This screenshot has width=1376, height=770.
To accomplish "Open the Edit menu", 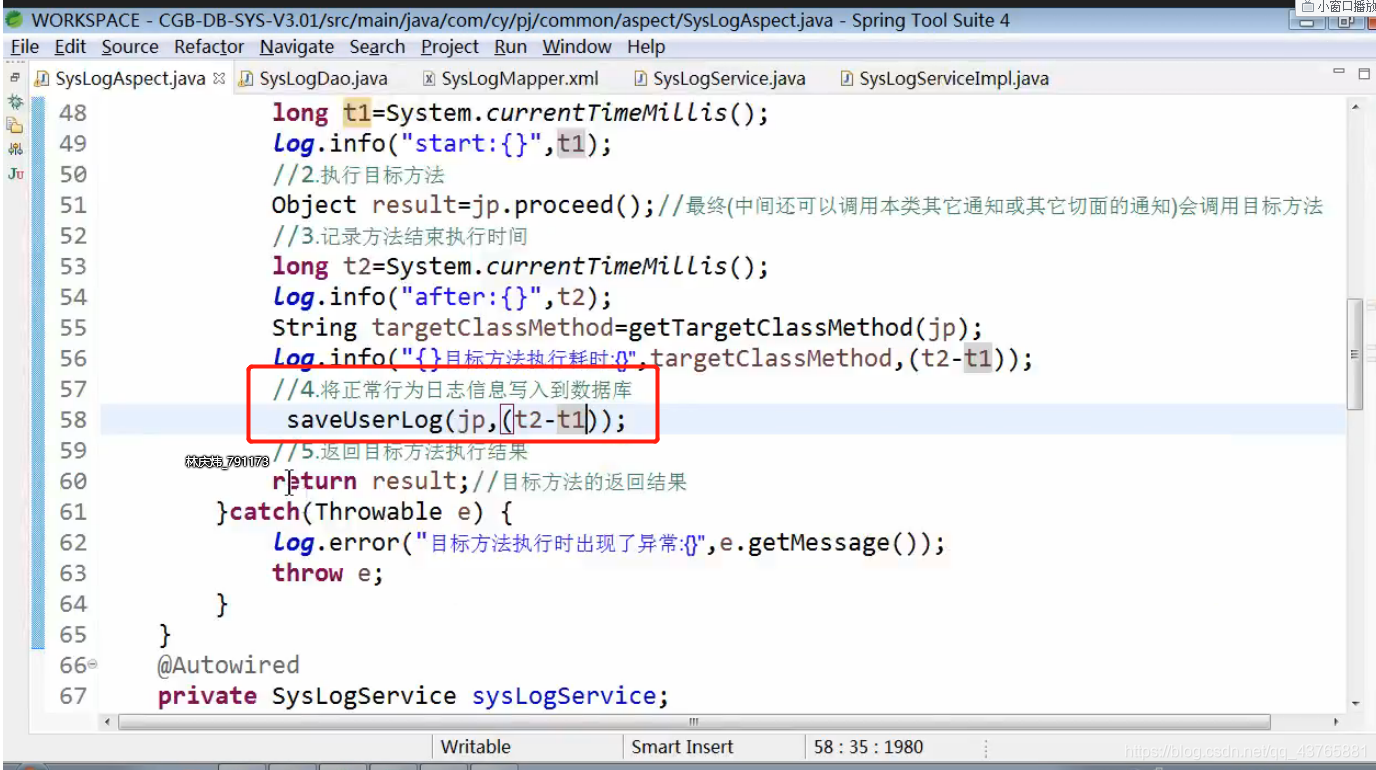I will (70, 47).
